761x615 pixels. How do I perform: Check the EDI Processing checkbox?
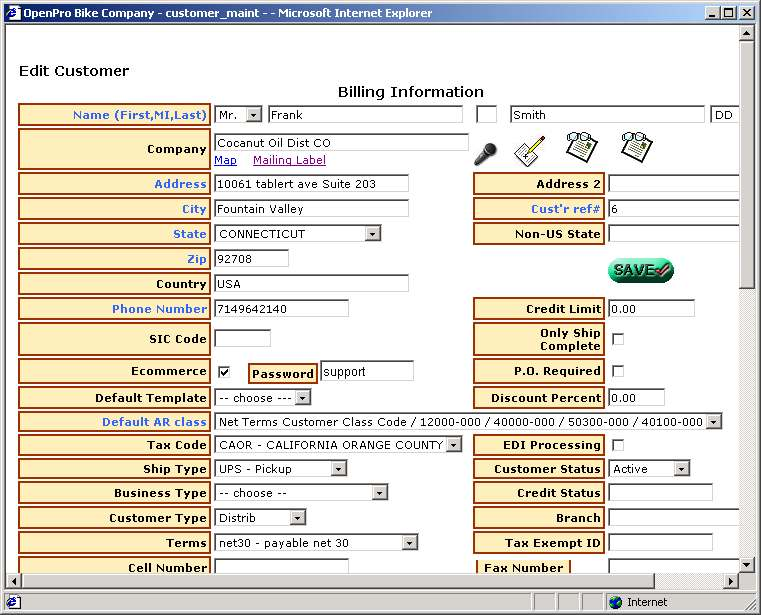coord(618,445)
